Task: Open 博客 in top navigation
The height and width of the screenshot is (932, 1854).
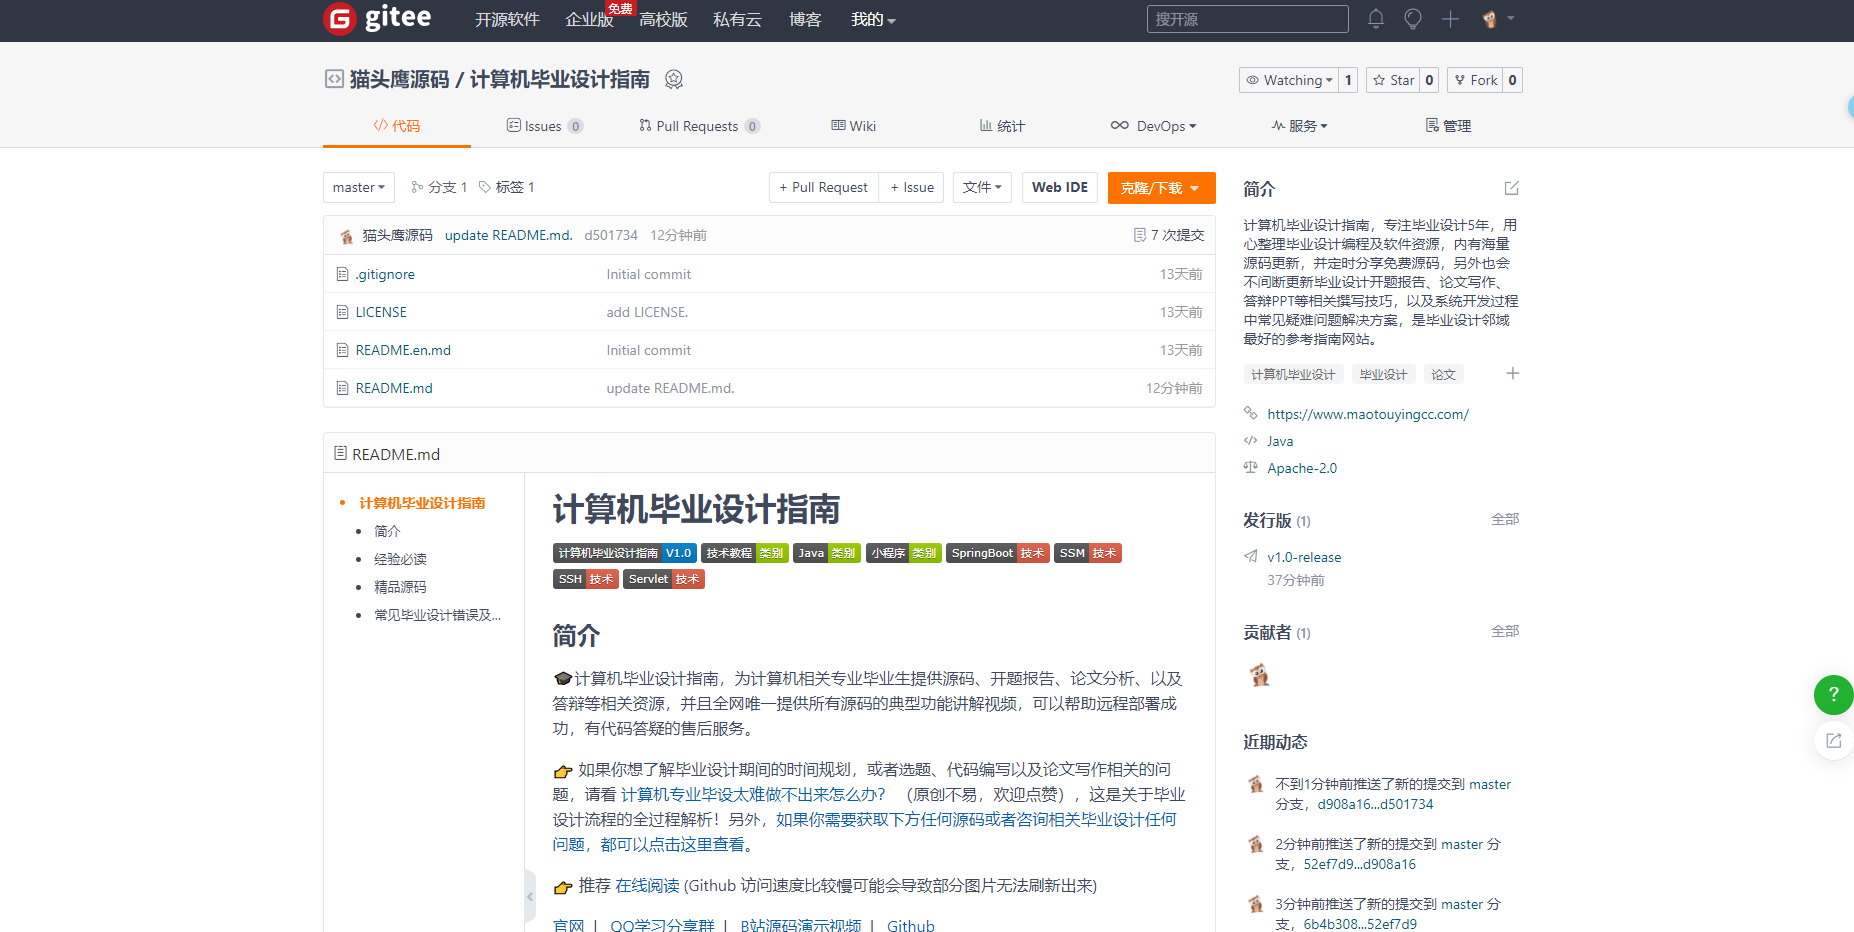Action: 805,20
